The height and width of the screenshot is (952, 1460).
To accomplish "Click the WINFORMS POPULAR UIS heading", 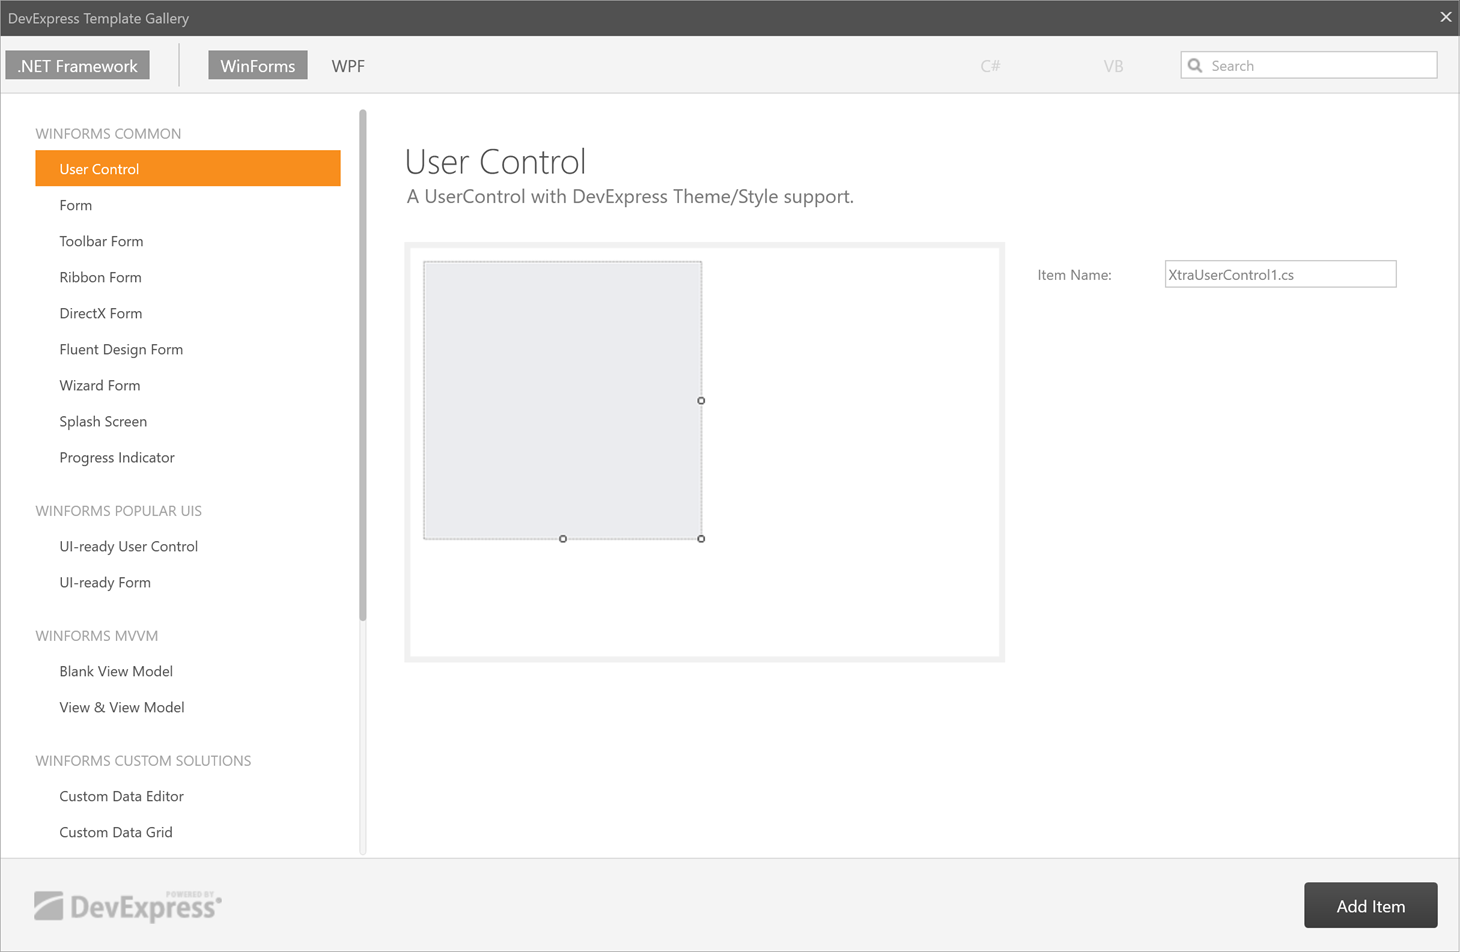I will pos(118,510).
